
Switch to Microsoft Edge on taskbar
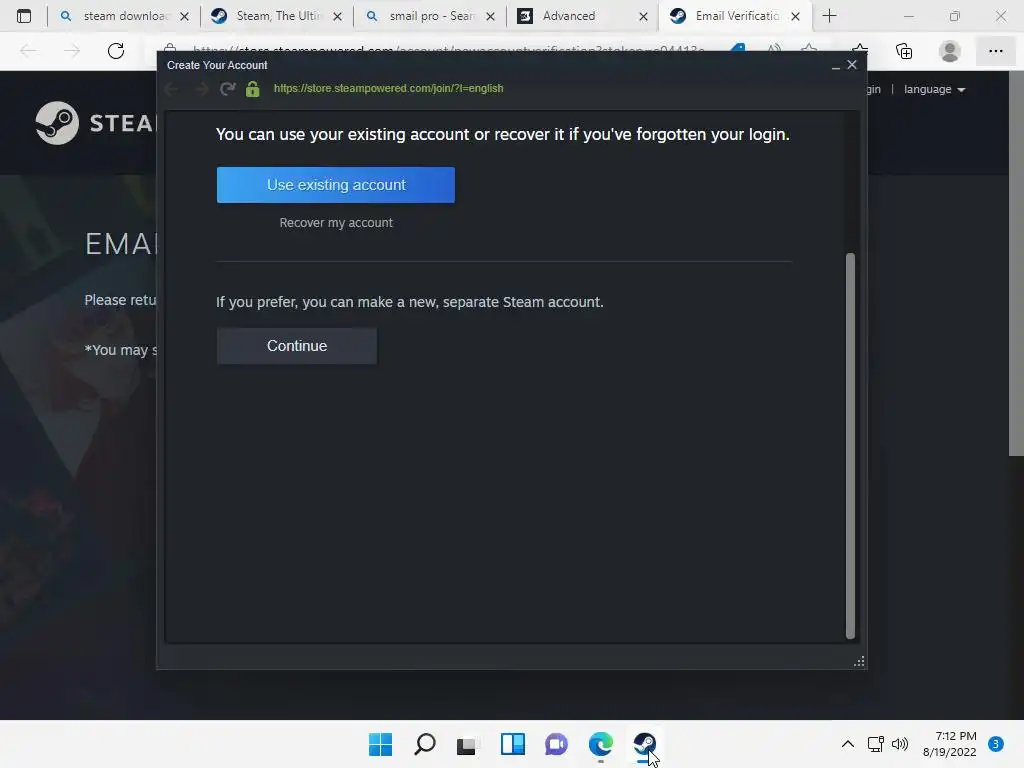pyautogui.click(x=601, y=744)
